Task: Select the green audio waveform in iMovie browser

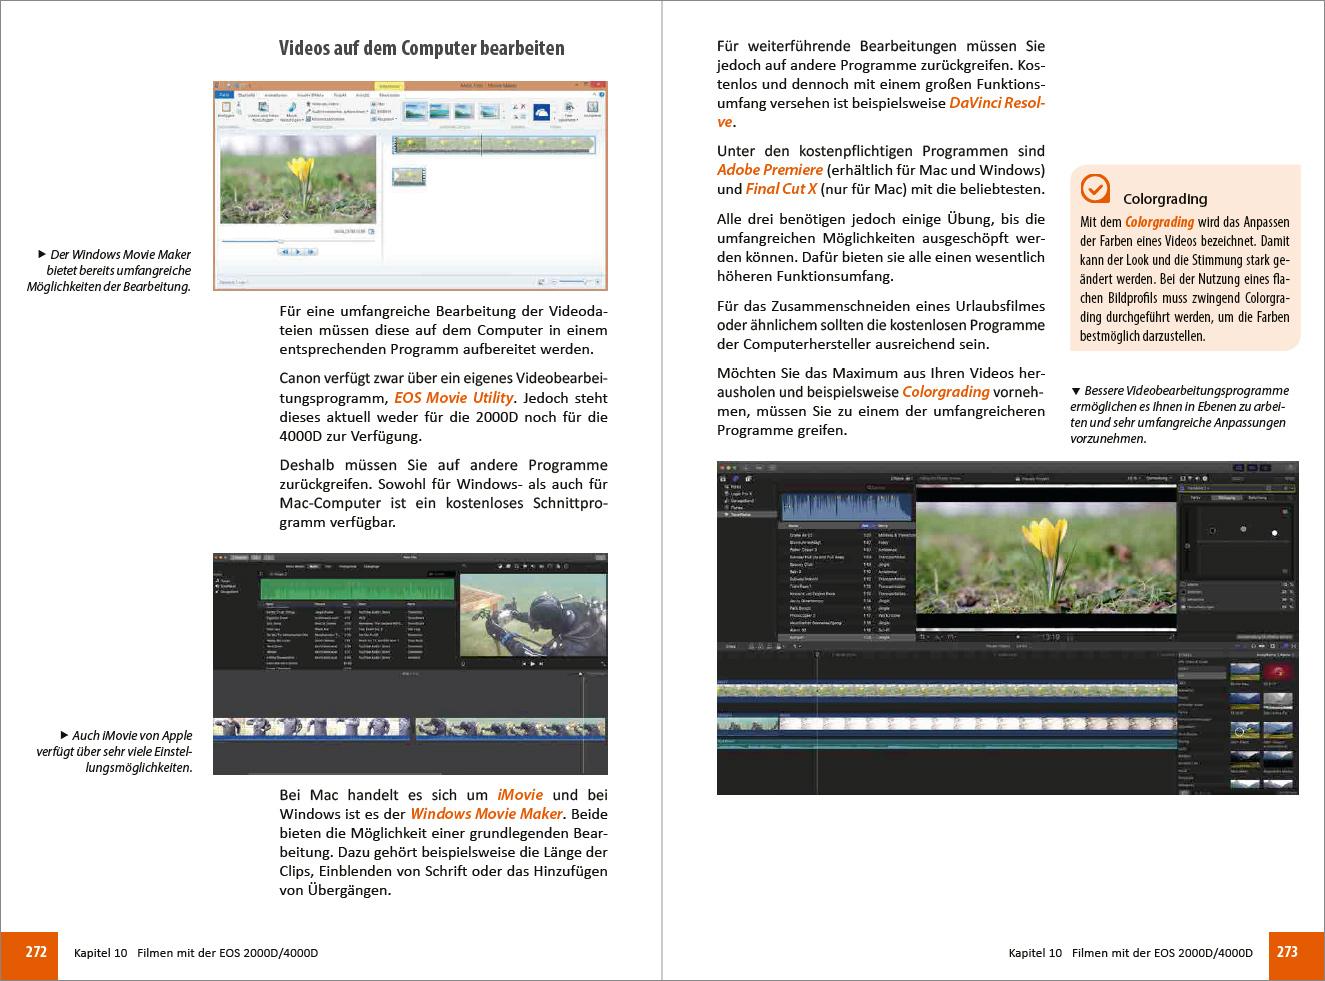Action: 358,587
